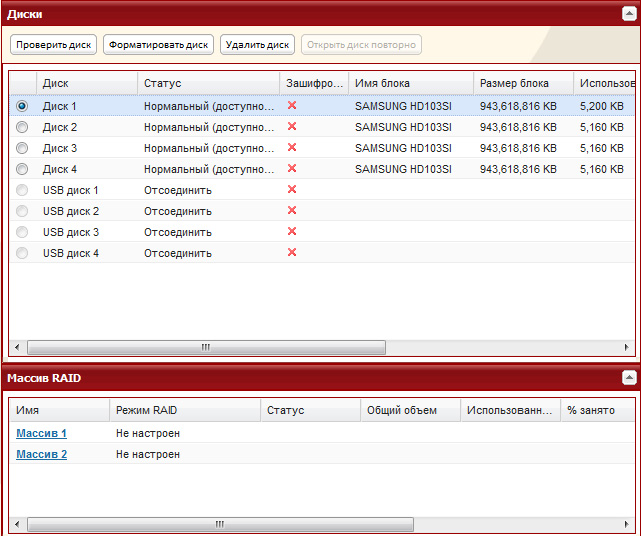The image size is (641, 536).
Task: Click the RAID table horizontal scrollbar right arrow
Action: point(628,524)
